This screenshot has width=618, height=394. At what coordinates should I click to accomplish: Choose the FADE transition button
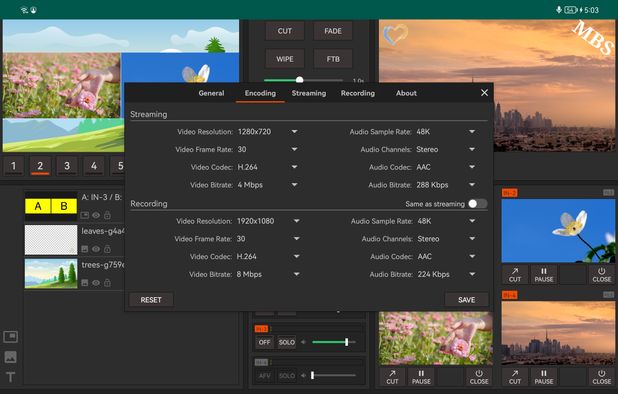(333, 31)
